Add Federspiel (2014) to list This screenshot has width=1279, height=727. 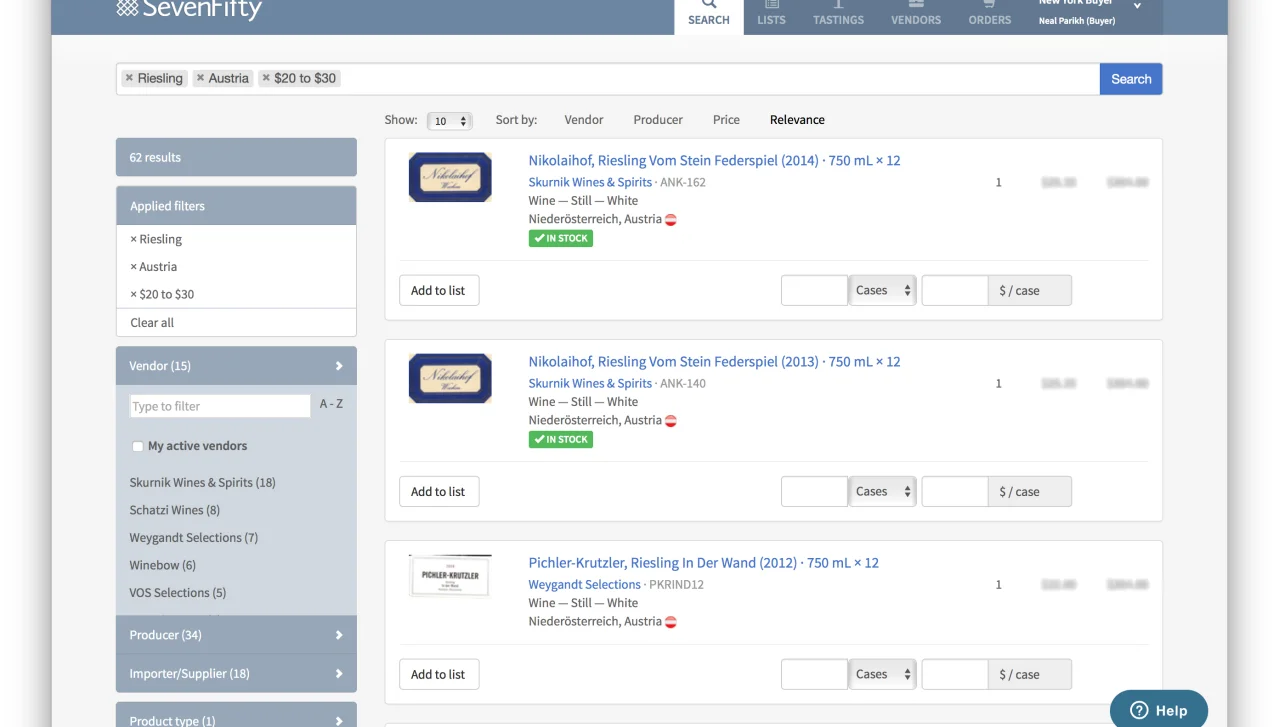tap(439, 291)
